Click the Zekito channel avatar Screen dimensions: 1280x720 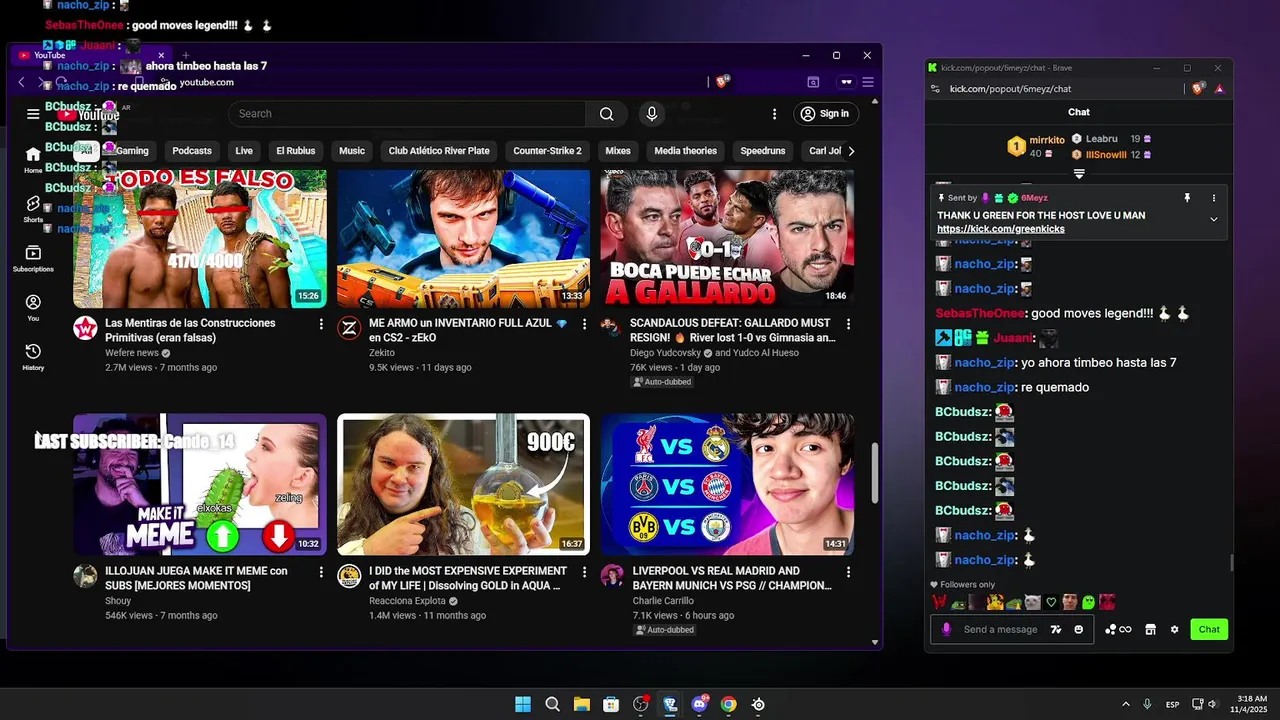(349, 328)
